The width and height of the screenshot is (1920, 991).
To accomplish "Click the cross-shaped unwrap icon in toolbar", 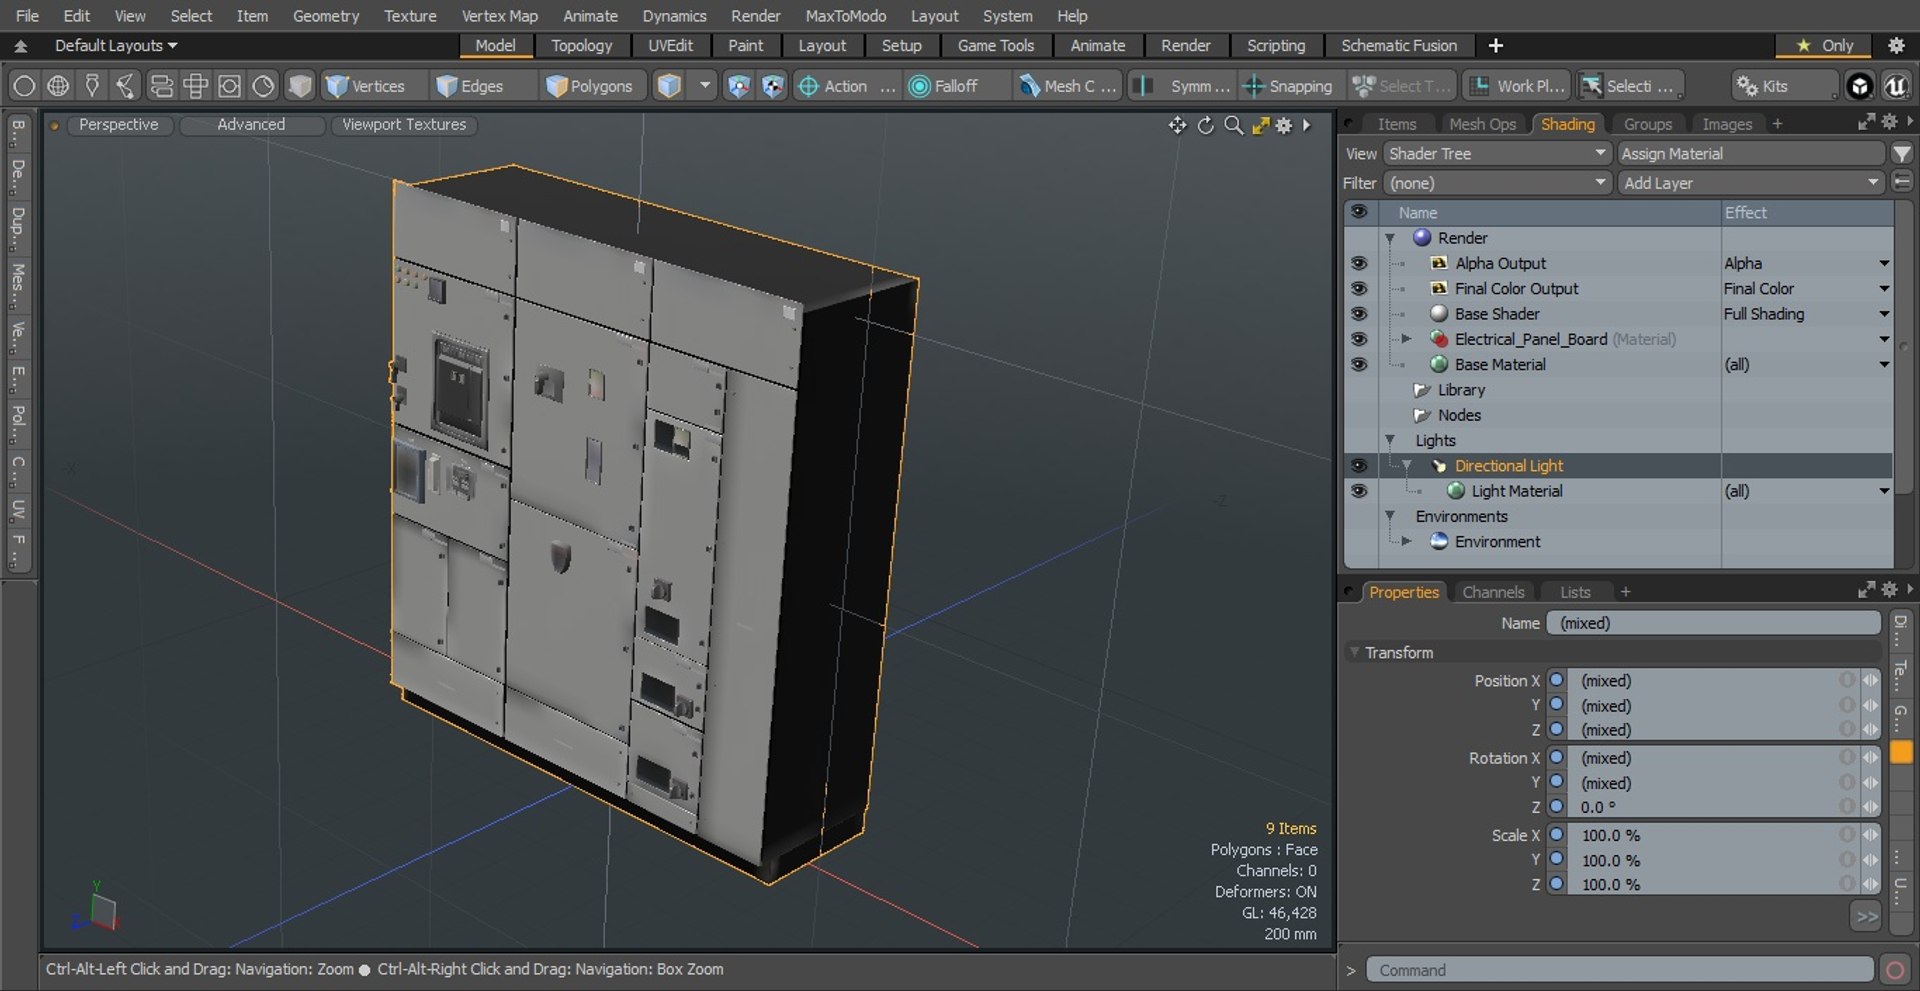I will click(x=195, y=86).
